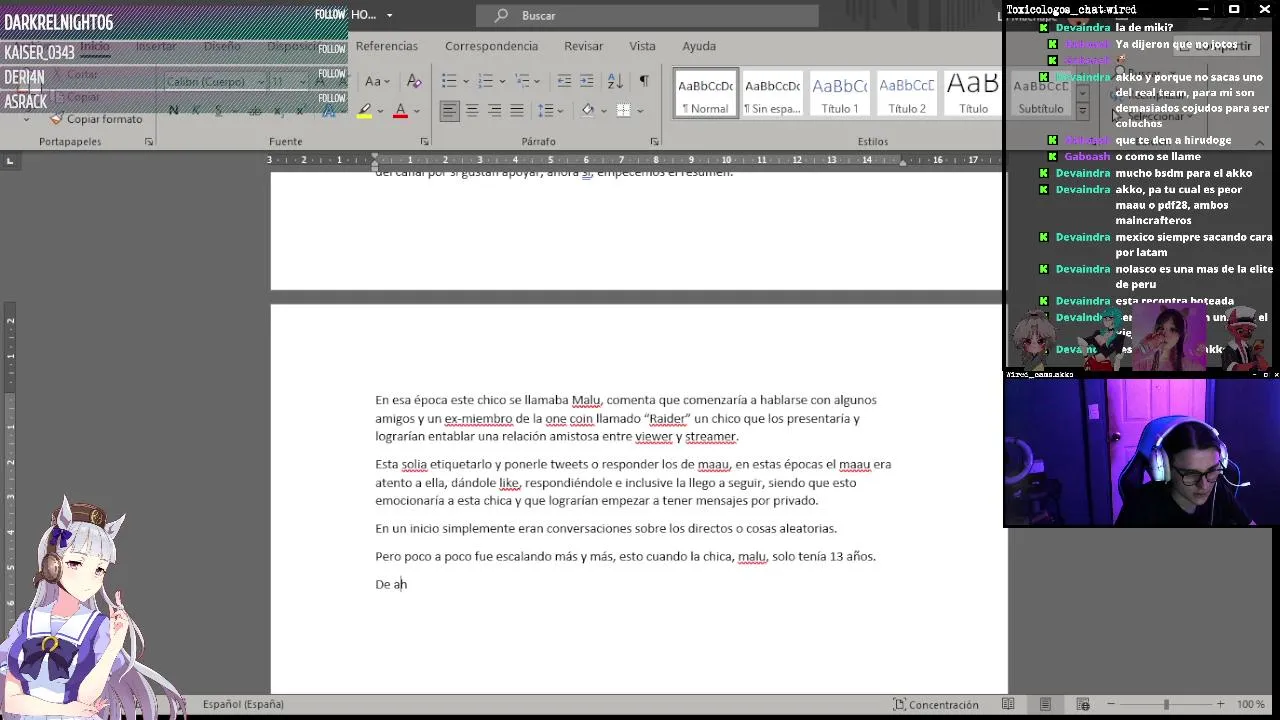Decrease paragraph indent

pos(564,81)
